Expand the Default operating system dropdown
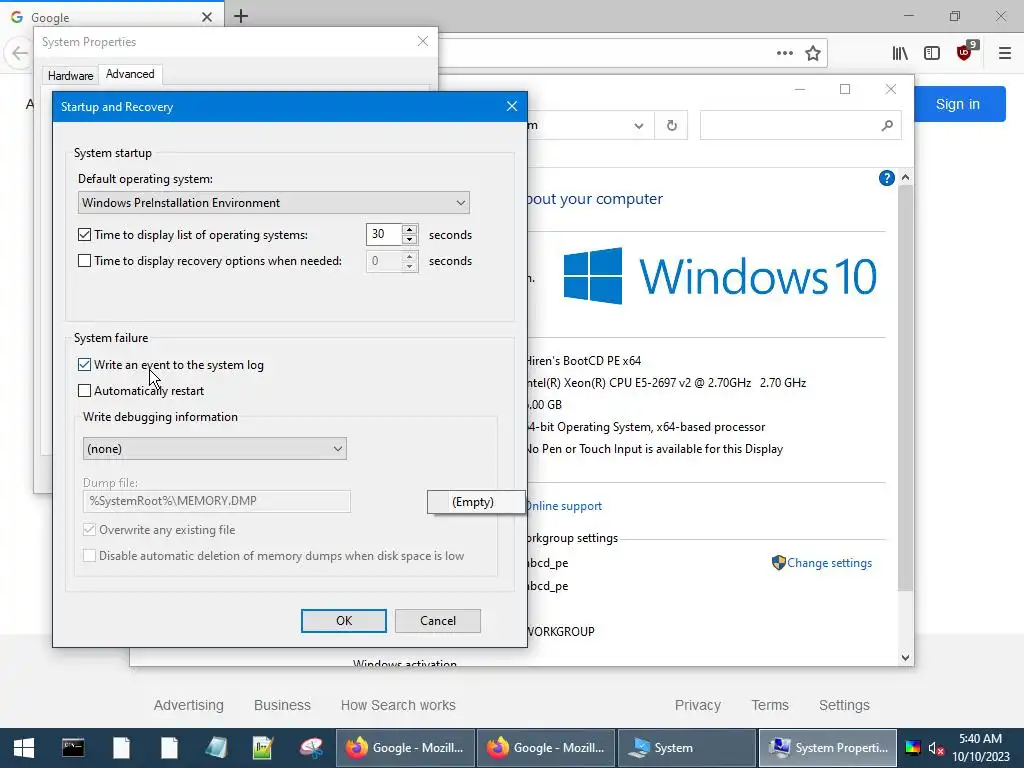 click(460, 202)
